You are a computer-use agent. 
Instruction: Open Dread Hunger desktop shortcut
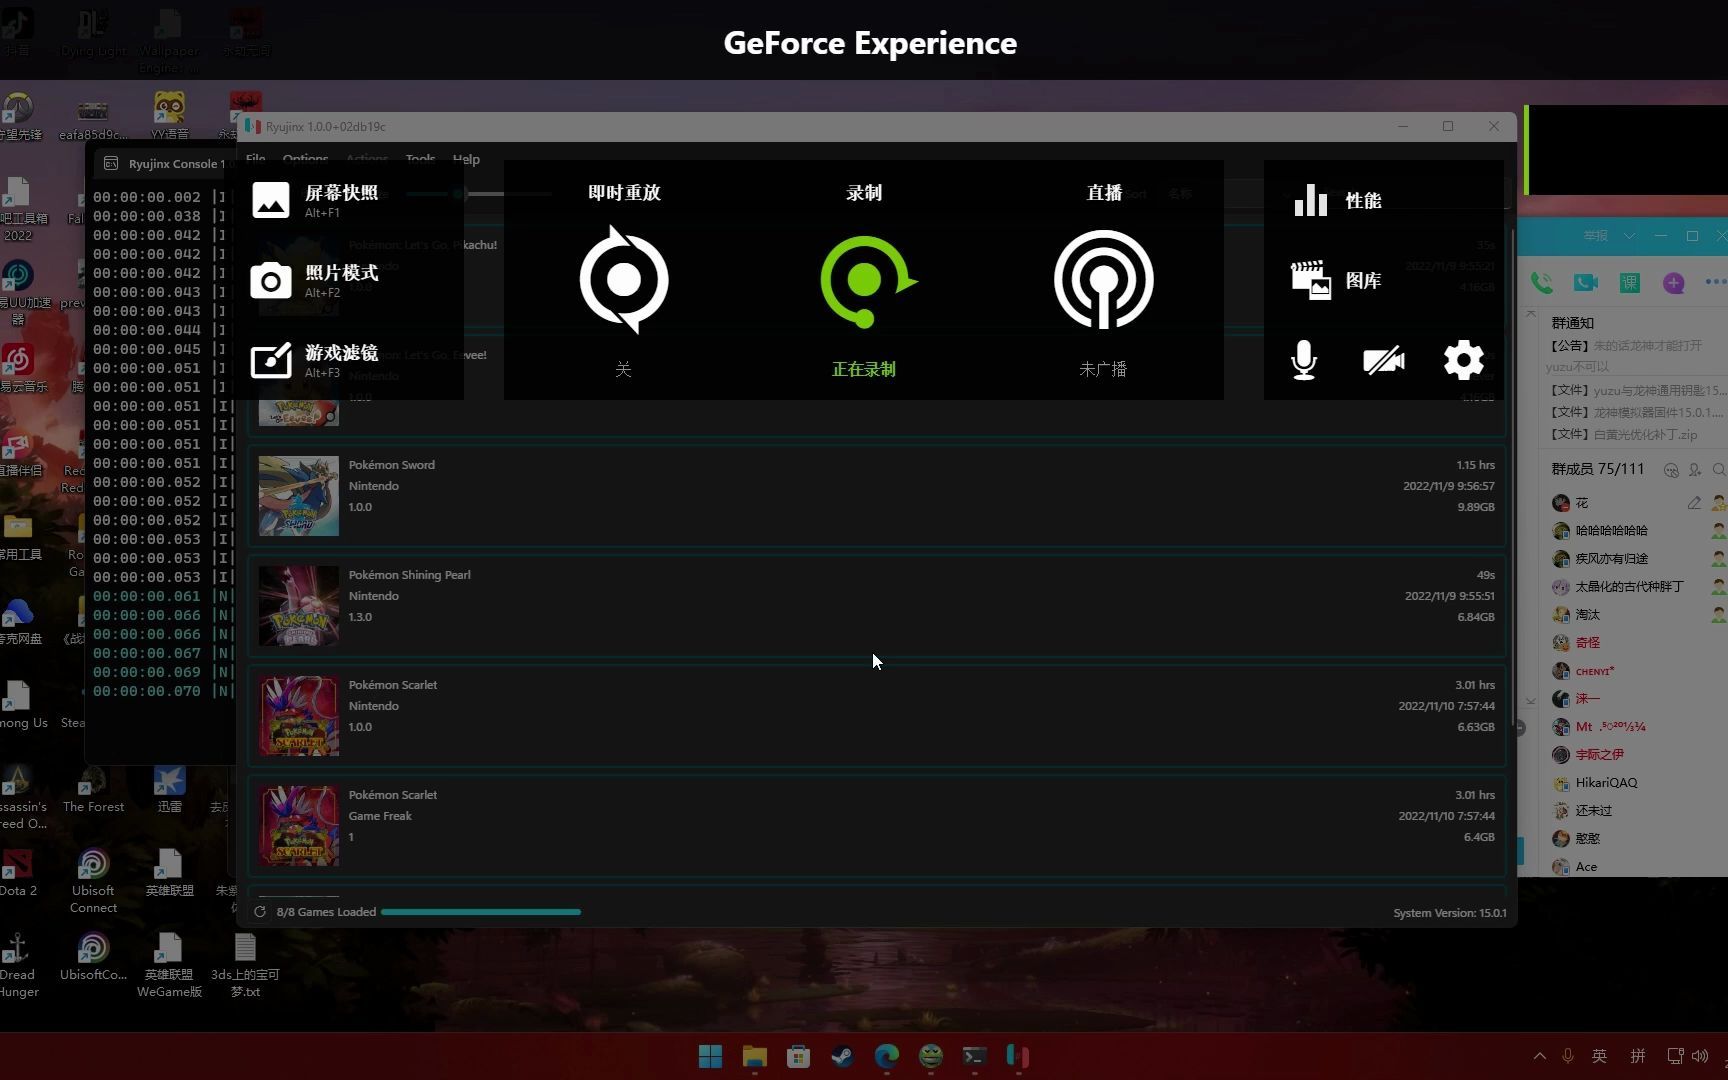(x=18, y=965)
